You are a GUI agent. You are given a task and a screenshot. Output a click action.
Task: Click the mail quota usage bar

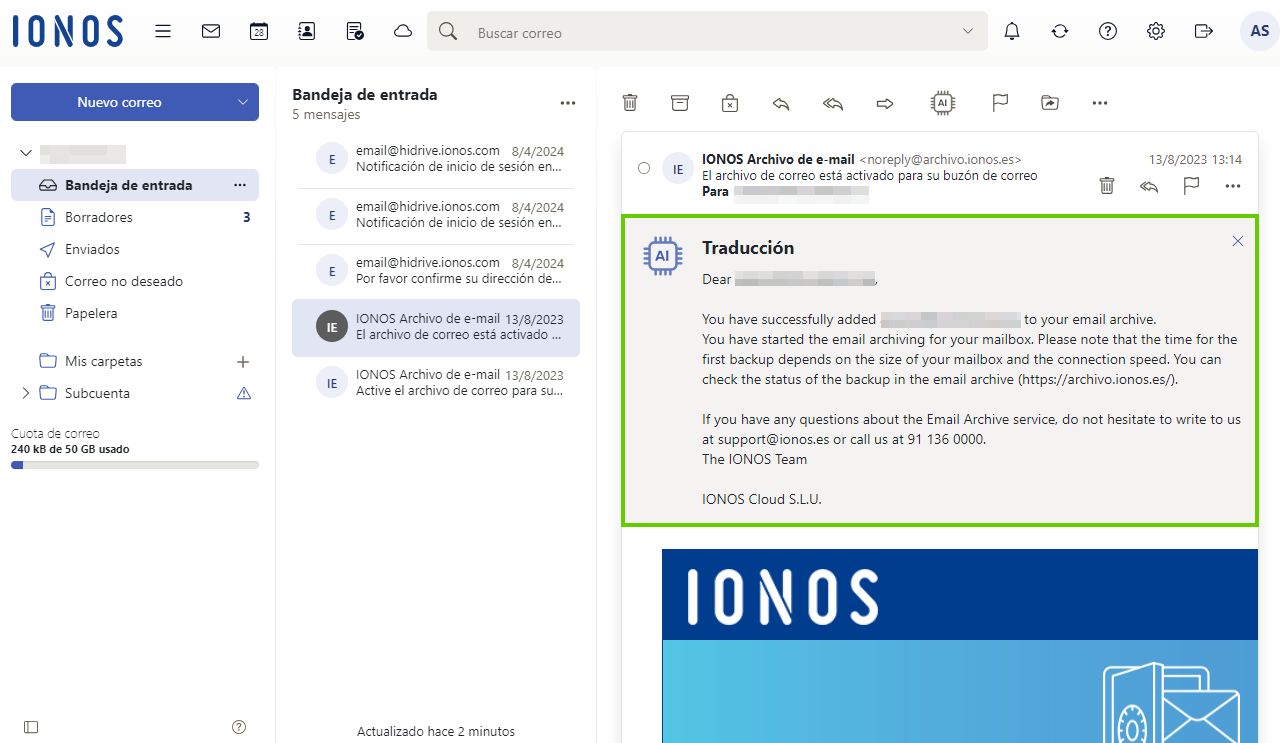(x=135, y=465)
